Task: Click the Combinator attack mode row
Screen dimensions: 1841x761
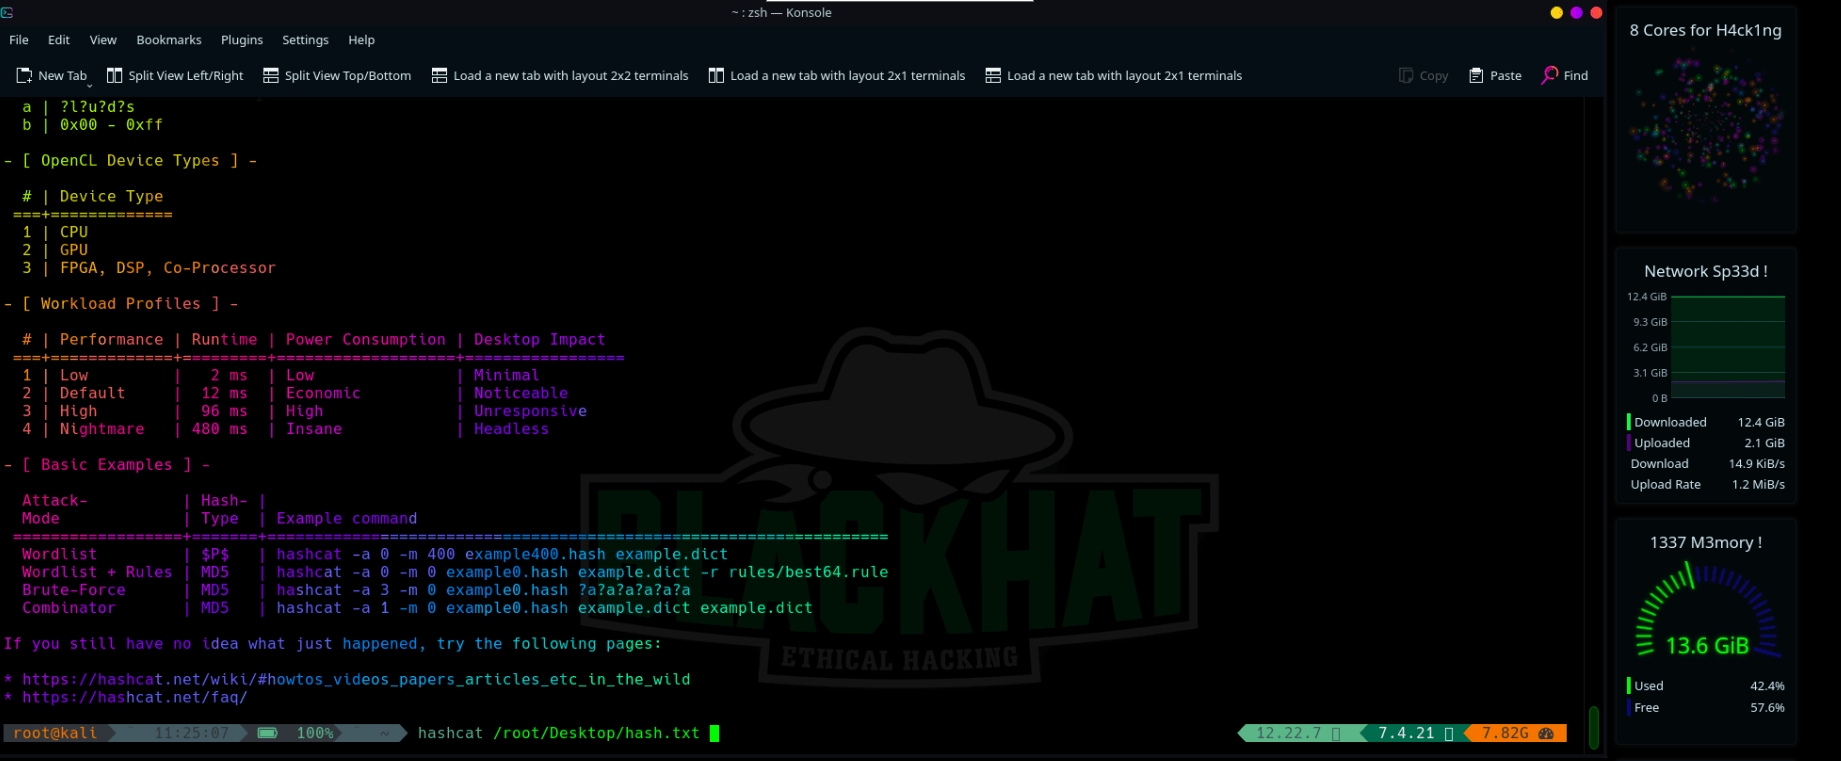Action: pos(417,608)
